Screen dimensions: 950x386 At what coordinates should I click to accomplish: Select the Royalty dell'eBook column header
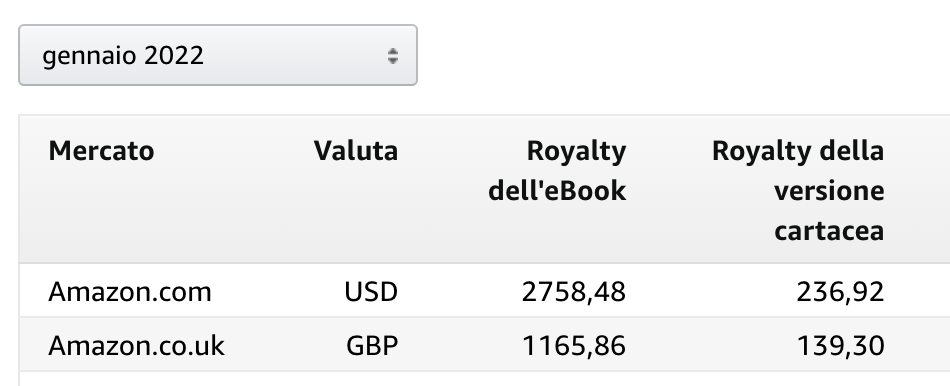coord(557,171)
